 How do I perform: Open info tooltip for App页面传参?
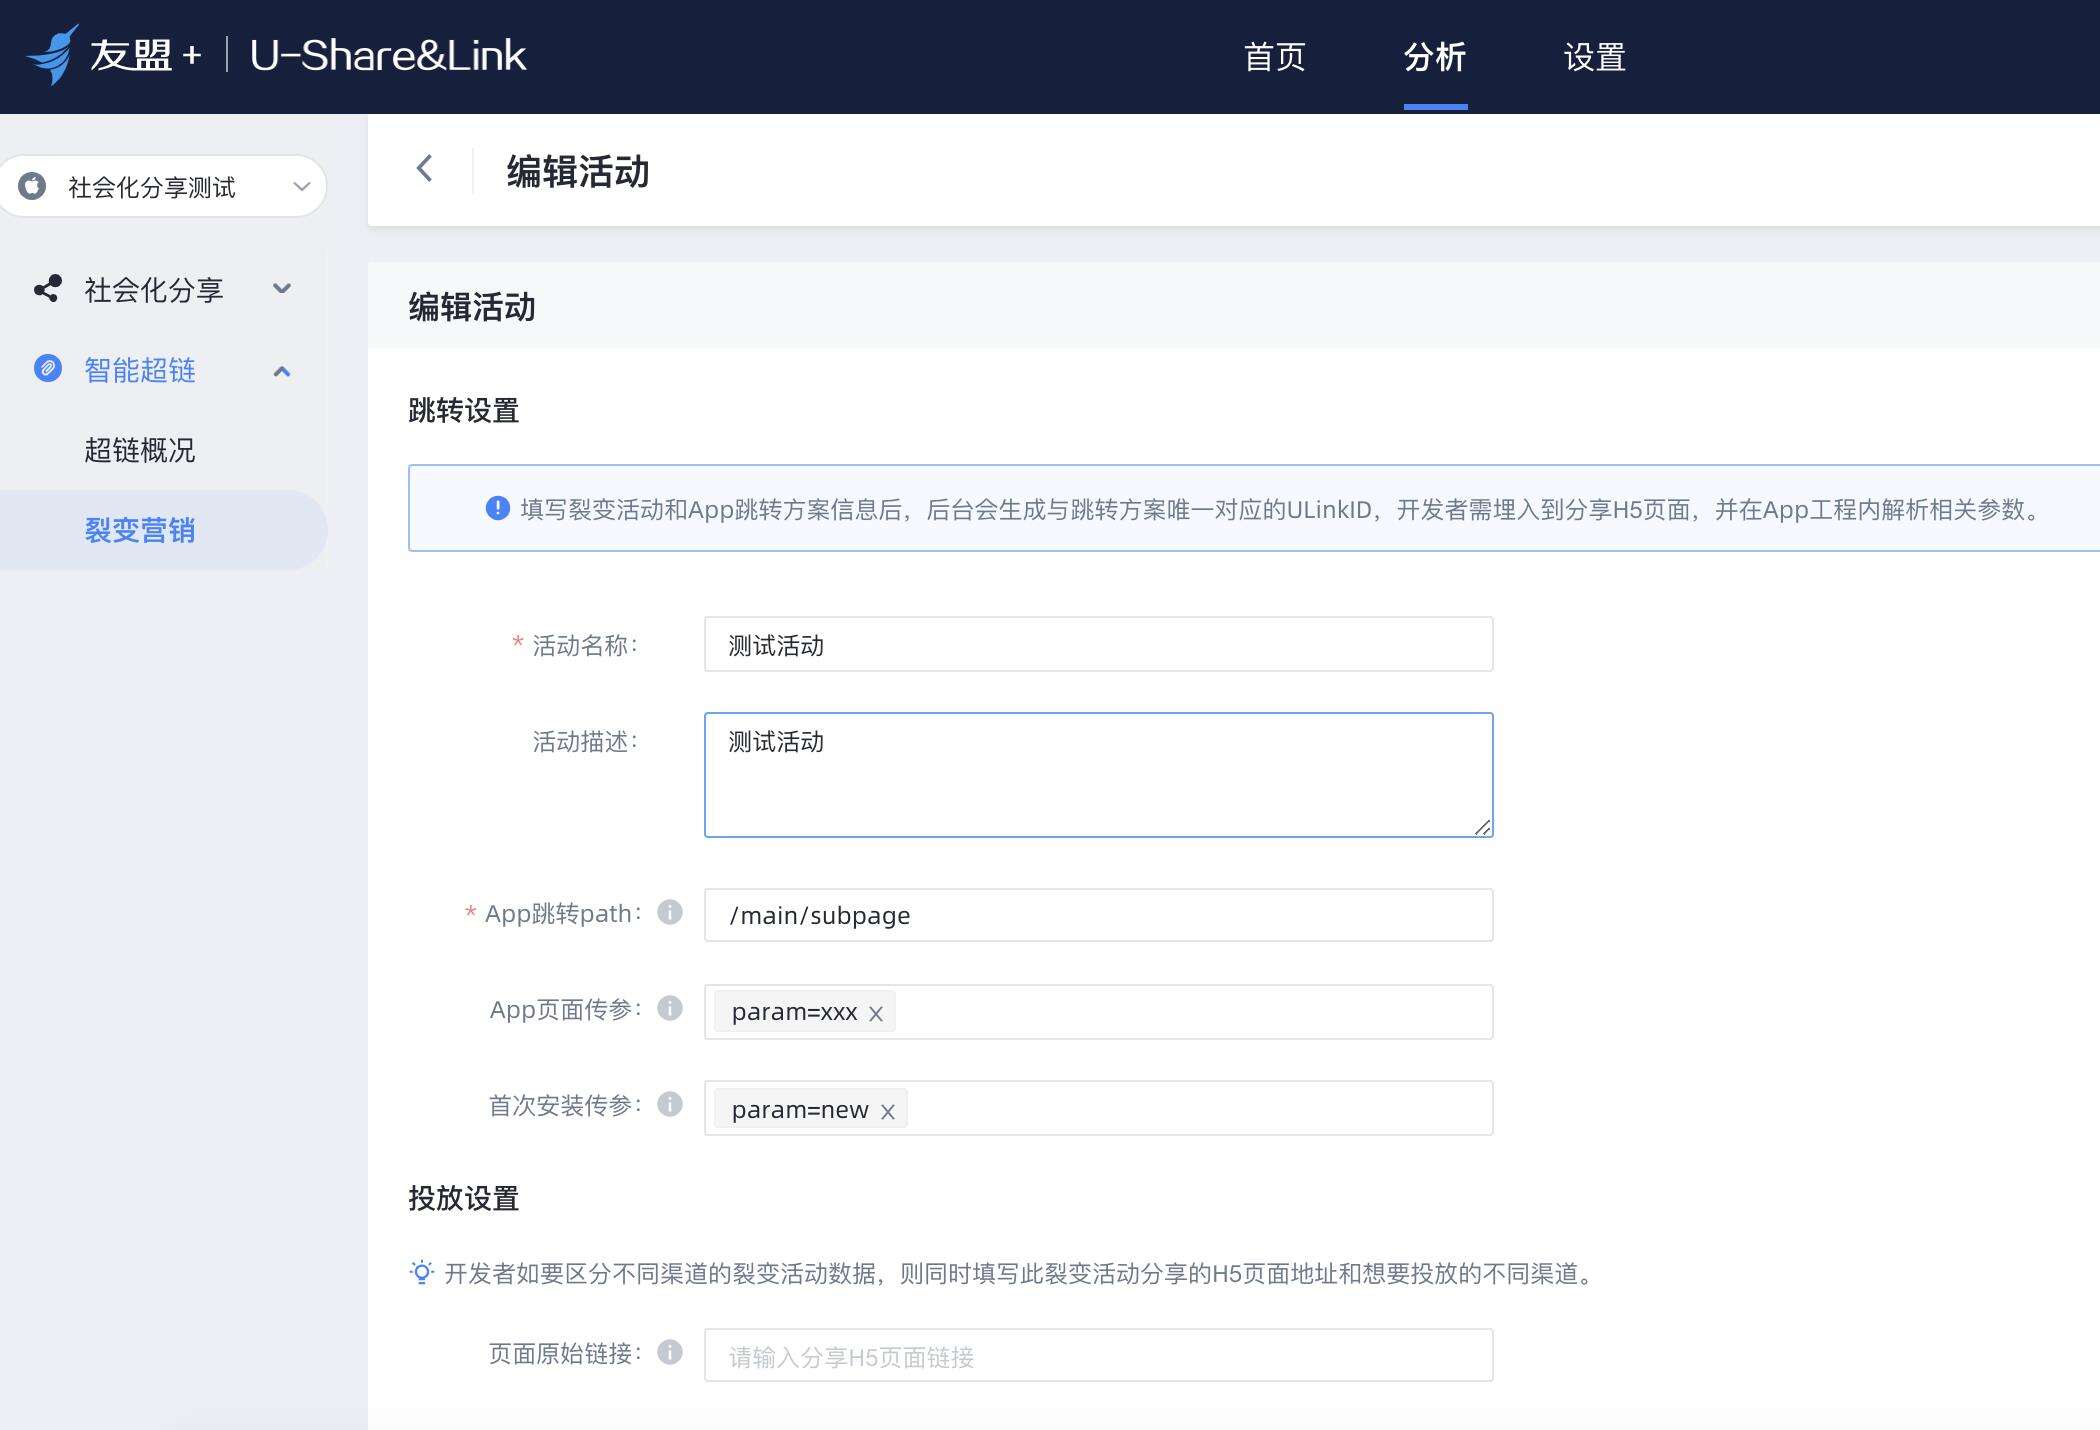[670, 1008]
